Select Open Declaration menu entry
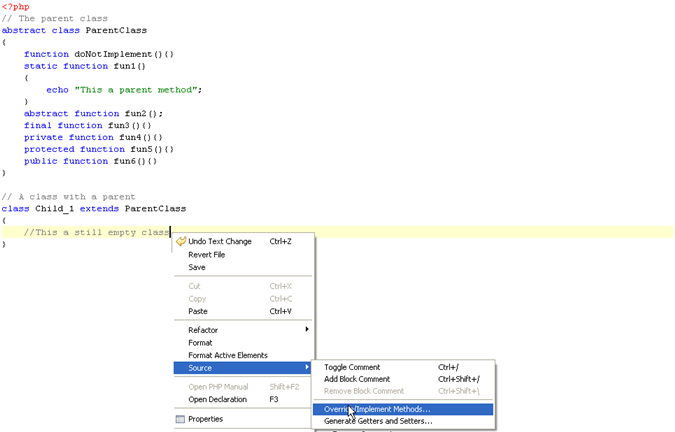The image size is (675, 432). click(x=244, y=399)
